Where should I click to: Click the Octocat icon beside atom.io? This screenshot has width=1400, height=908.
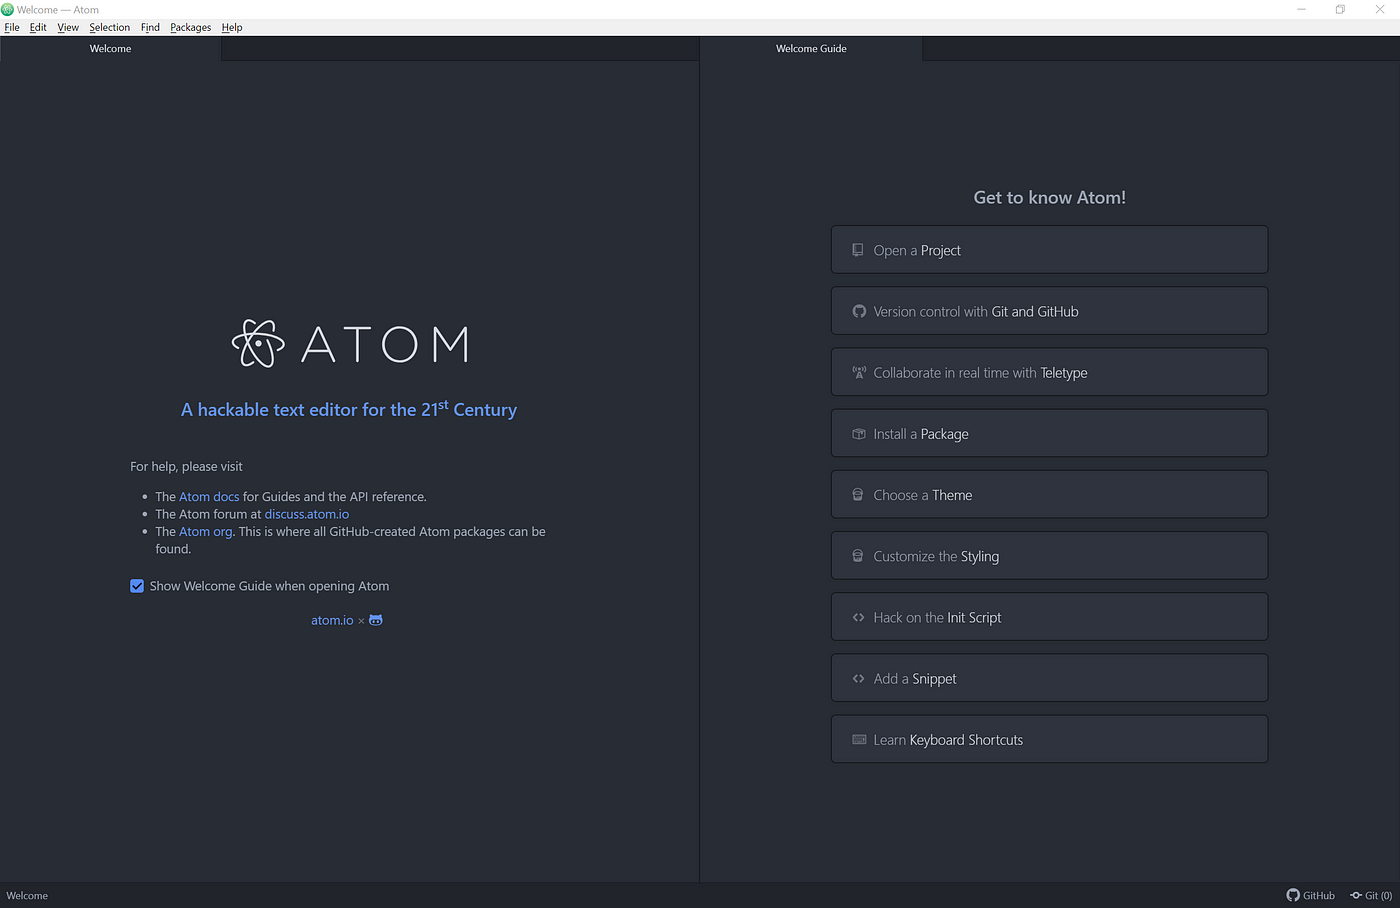coord(376,620)
